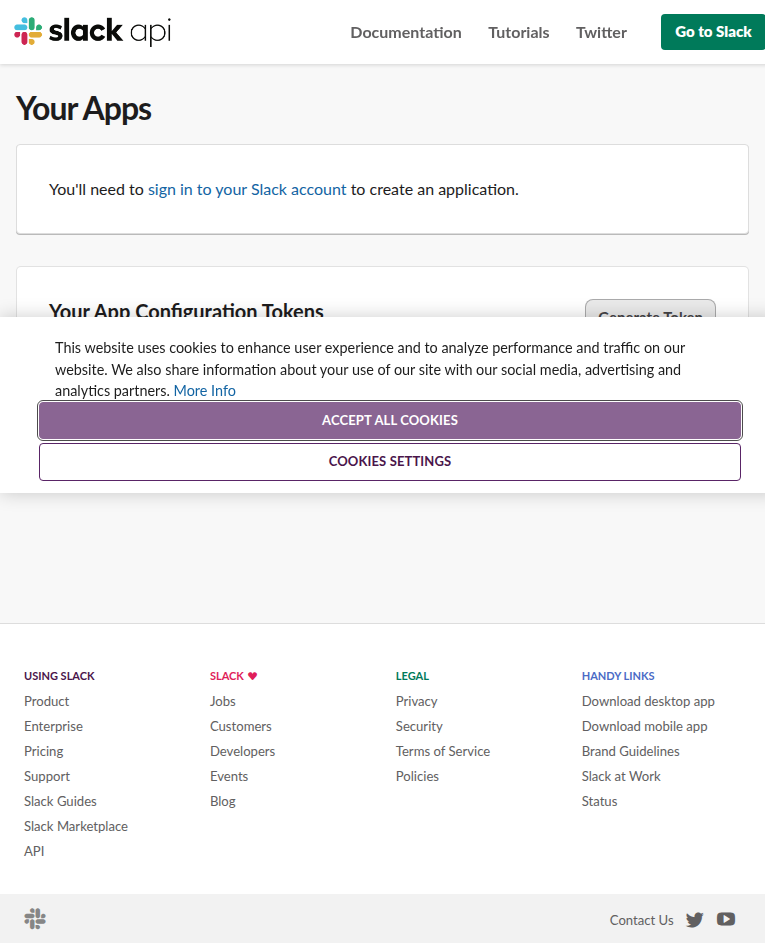Open the YouTube icon in footer
Viewport: 765px width, 943px height.
[726, 920]
